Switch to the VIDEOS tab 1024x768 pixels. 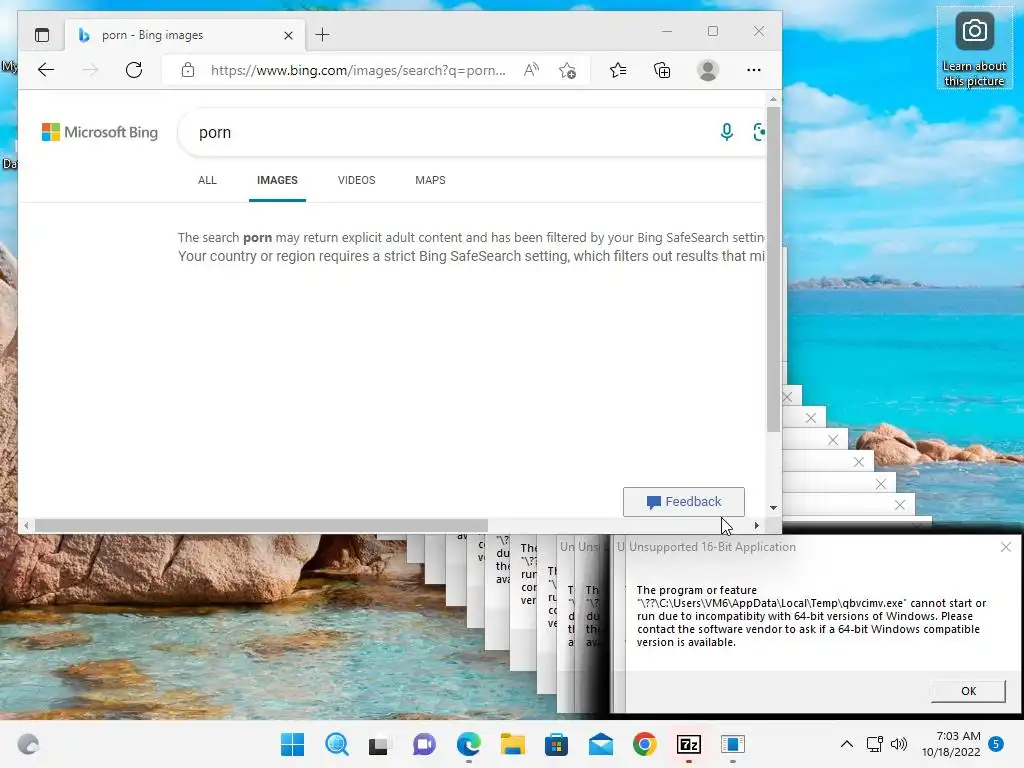pos(357,180)
